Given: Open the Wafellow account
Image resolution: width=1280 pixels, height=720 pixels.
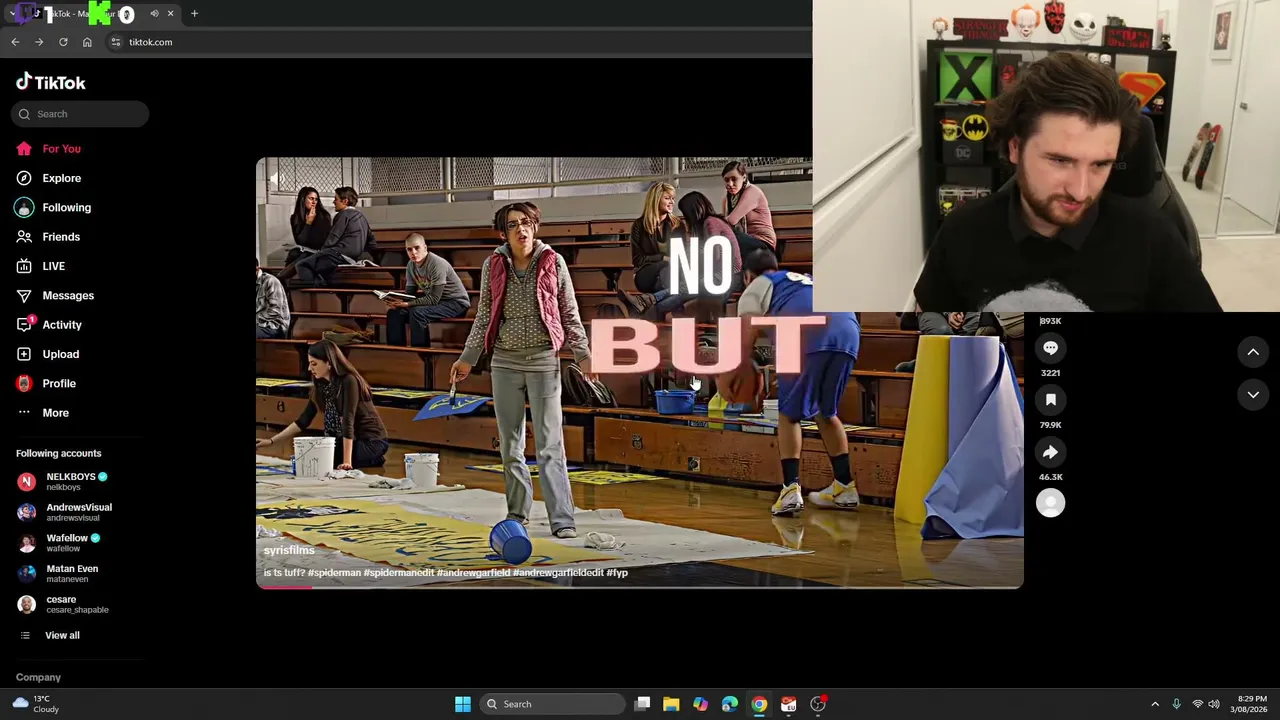Looking at the screenshot, I should (59, 543).
